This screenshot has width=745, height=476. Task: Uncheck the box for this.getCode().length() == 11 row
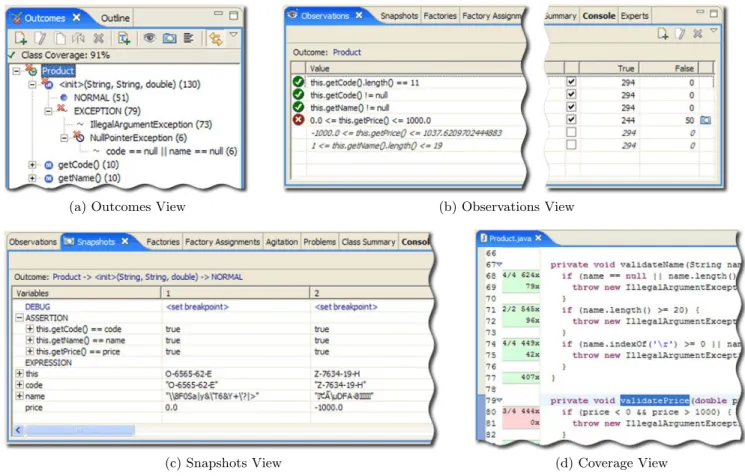coord(571,82)
